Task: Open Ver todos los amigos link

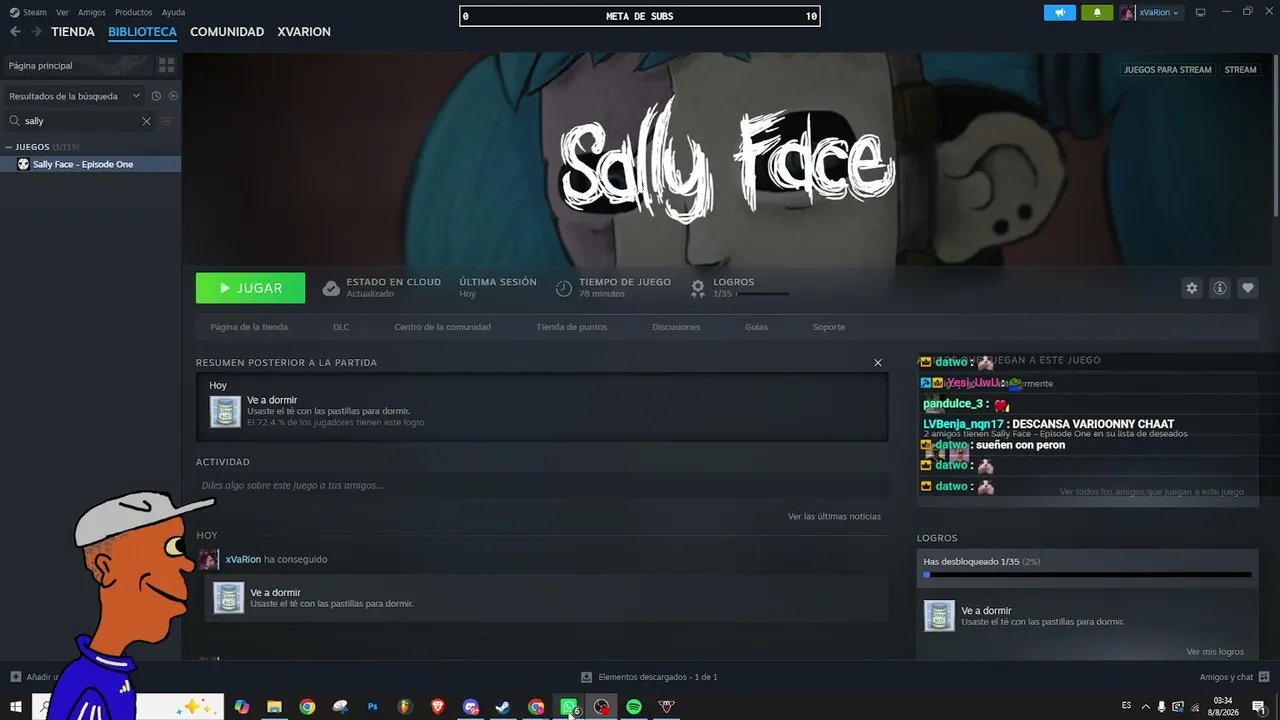Action: point(1152,492)
